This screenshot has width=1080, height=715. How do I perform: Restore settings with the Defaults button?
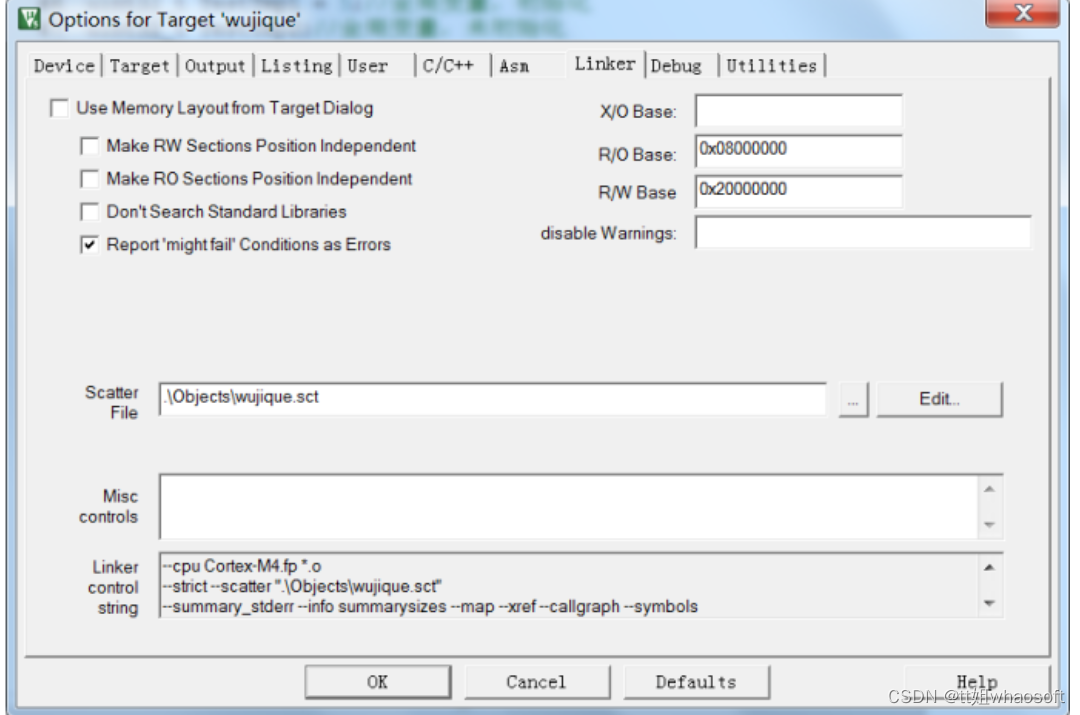point(696,682)
